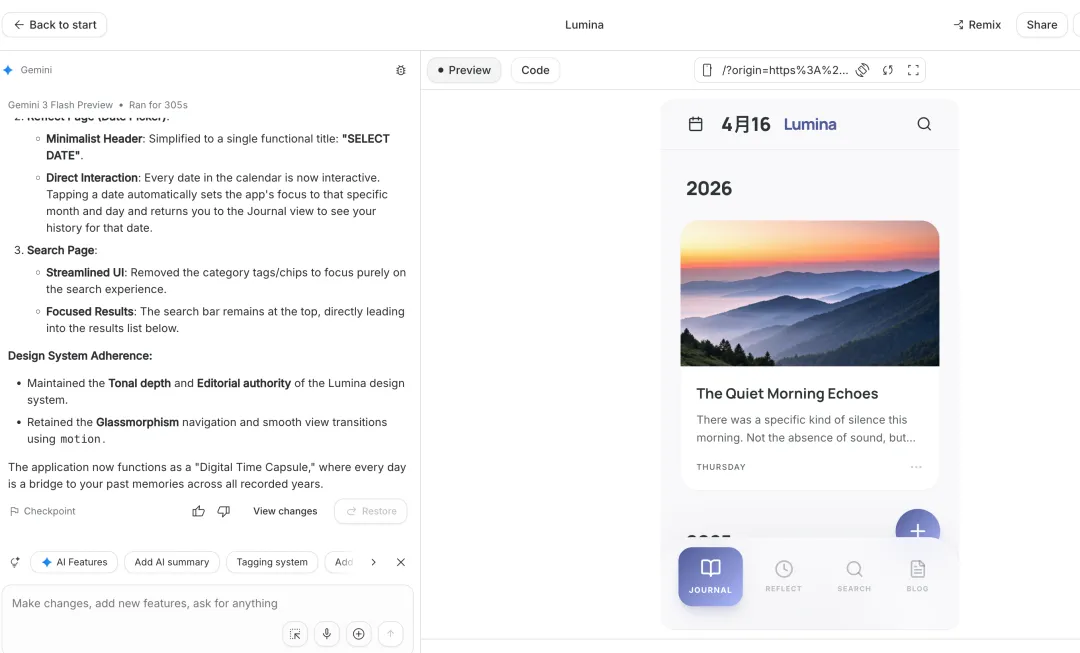Select the AI Features suggestion chip

tap(74, 562)
